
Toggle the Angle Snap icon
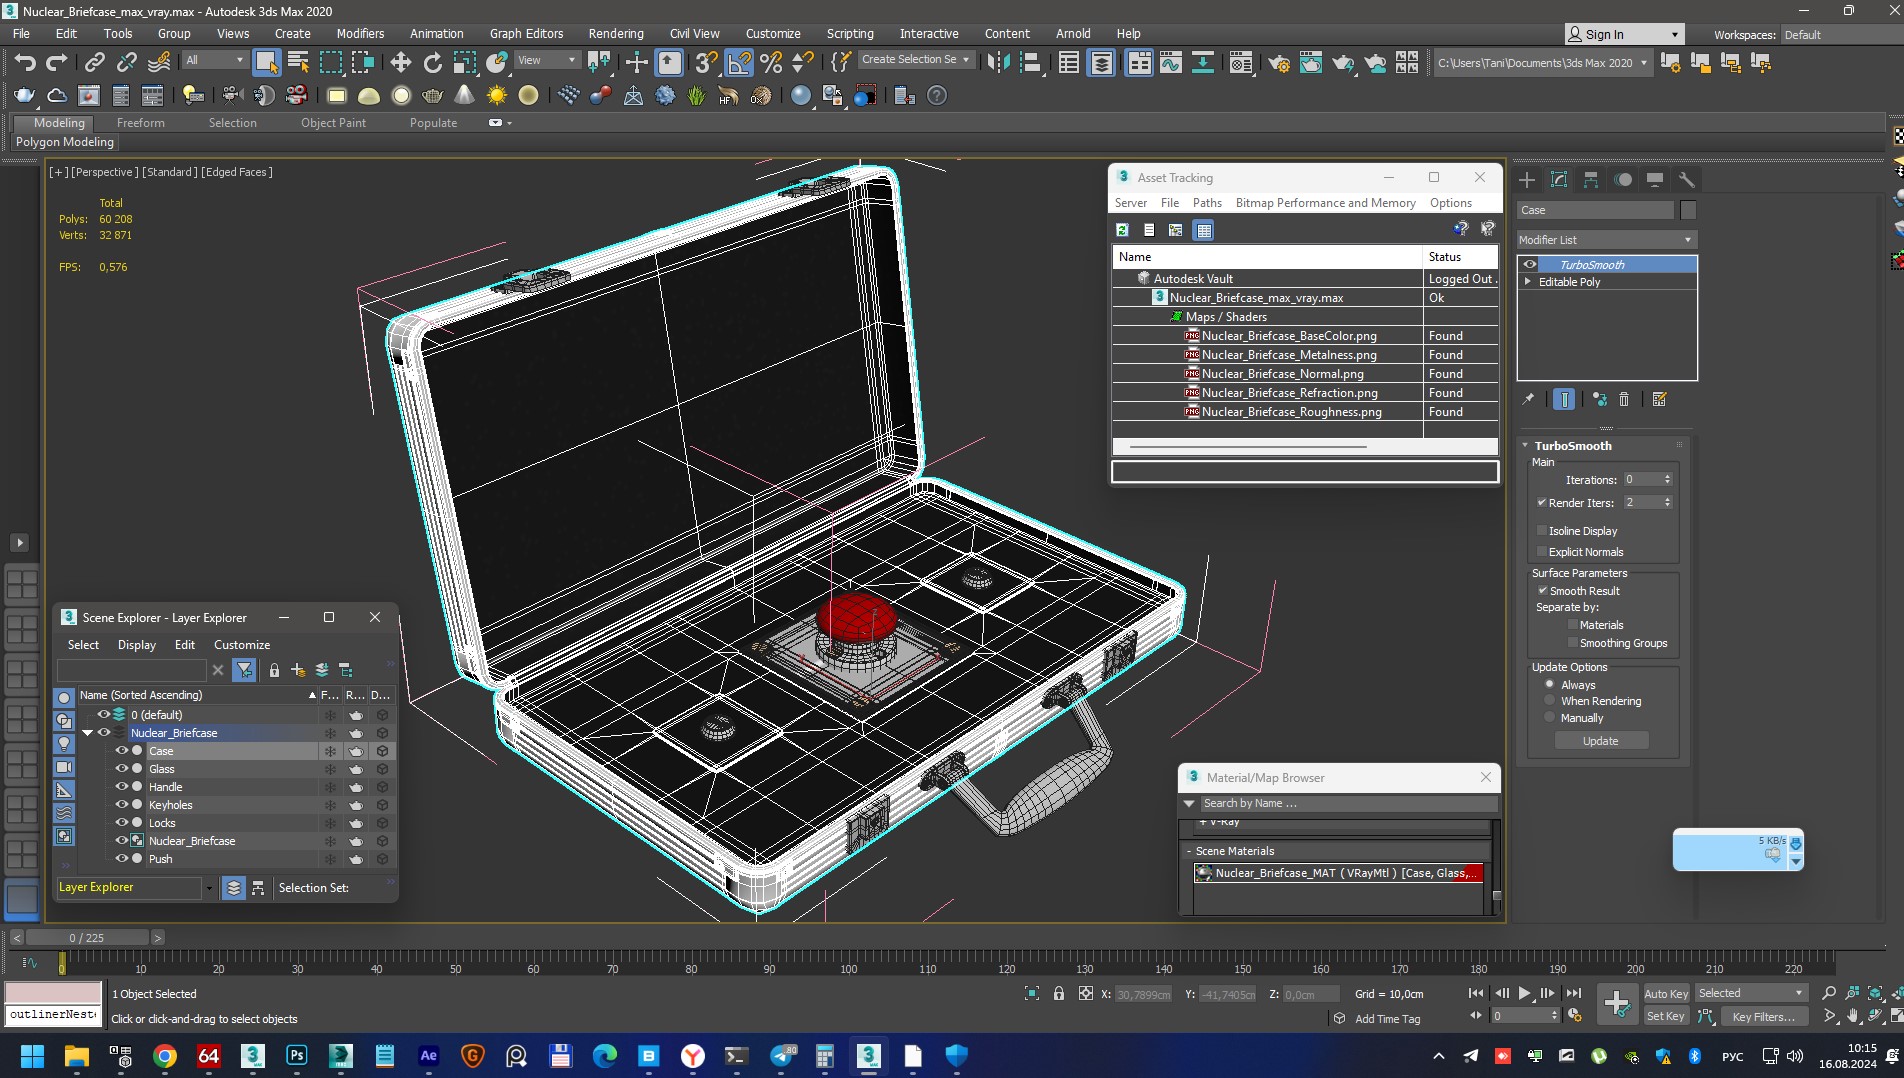tap(739, 63)
